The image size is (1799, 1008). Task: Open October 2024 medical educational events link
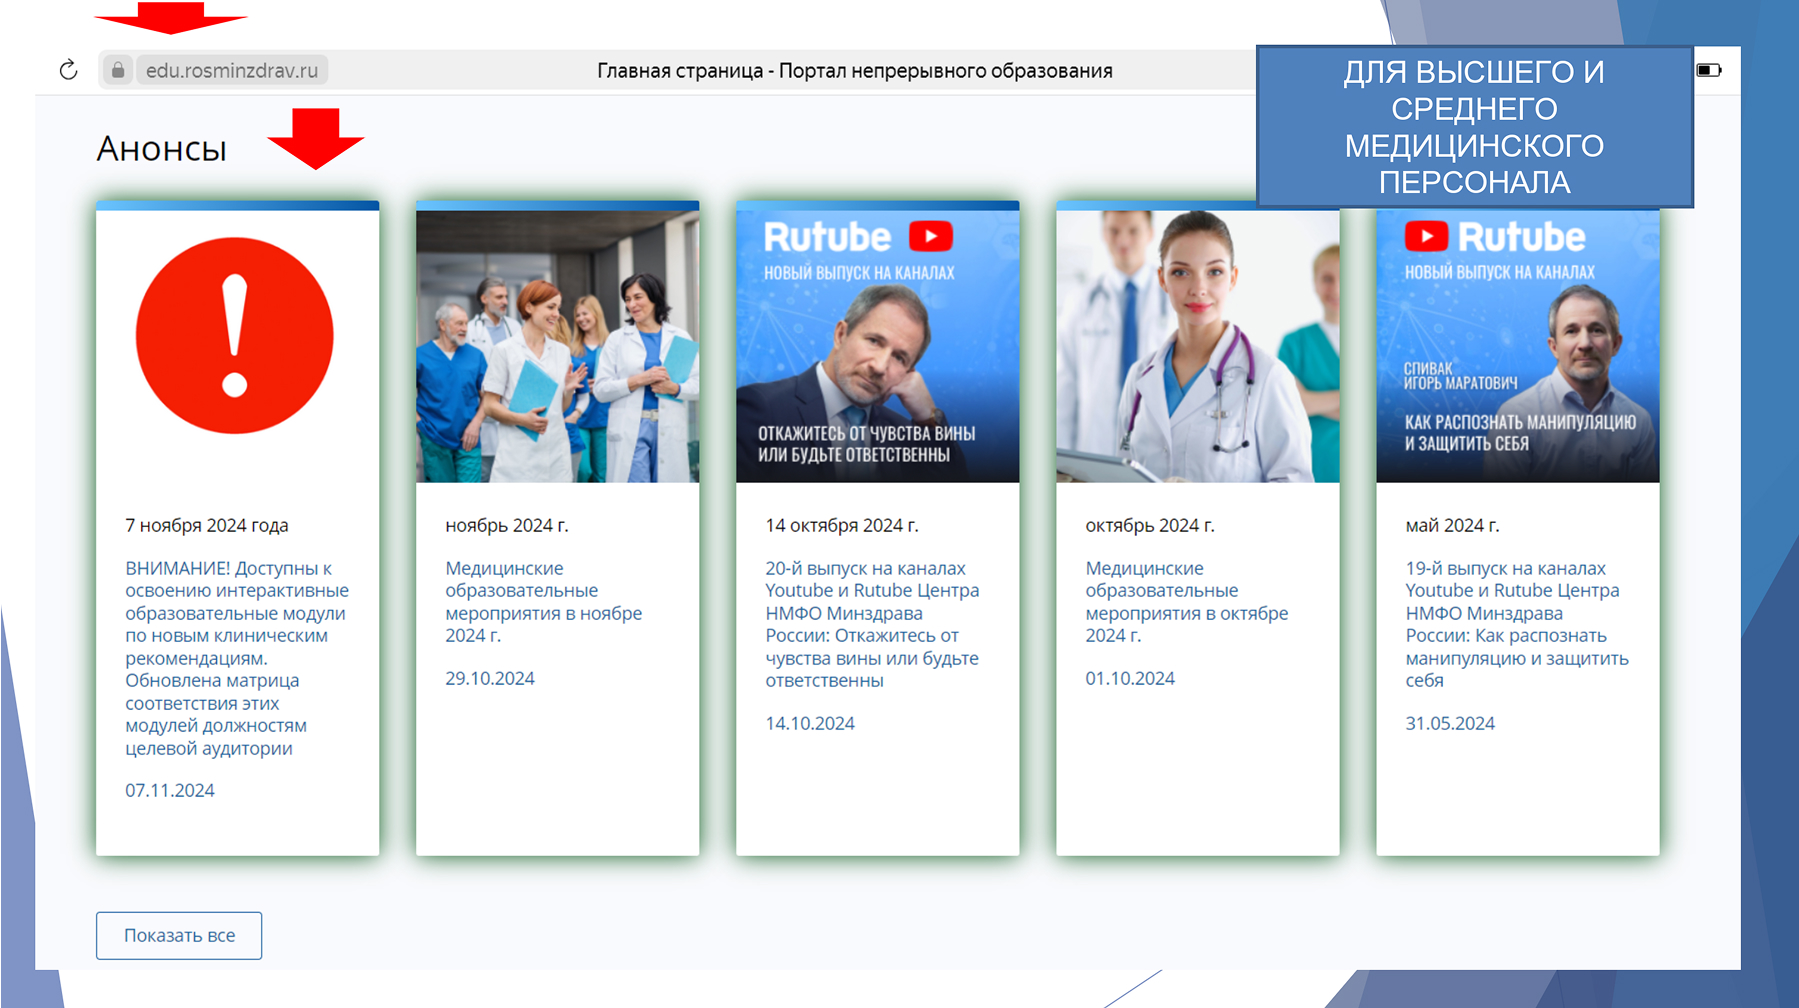[1187, 602]
